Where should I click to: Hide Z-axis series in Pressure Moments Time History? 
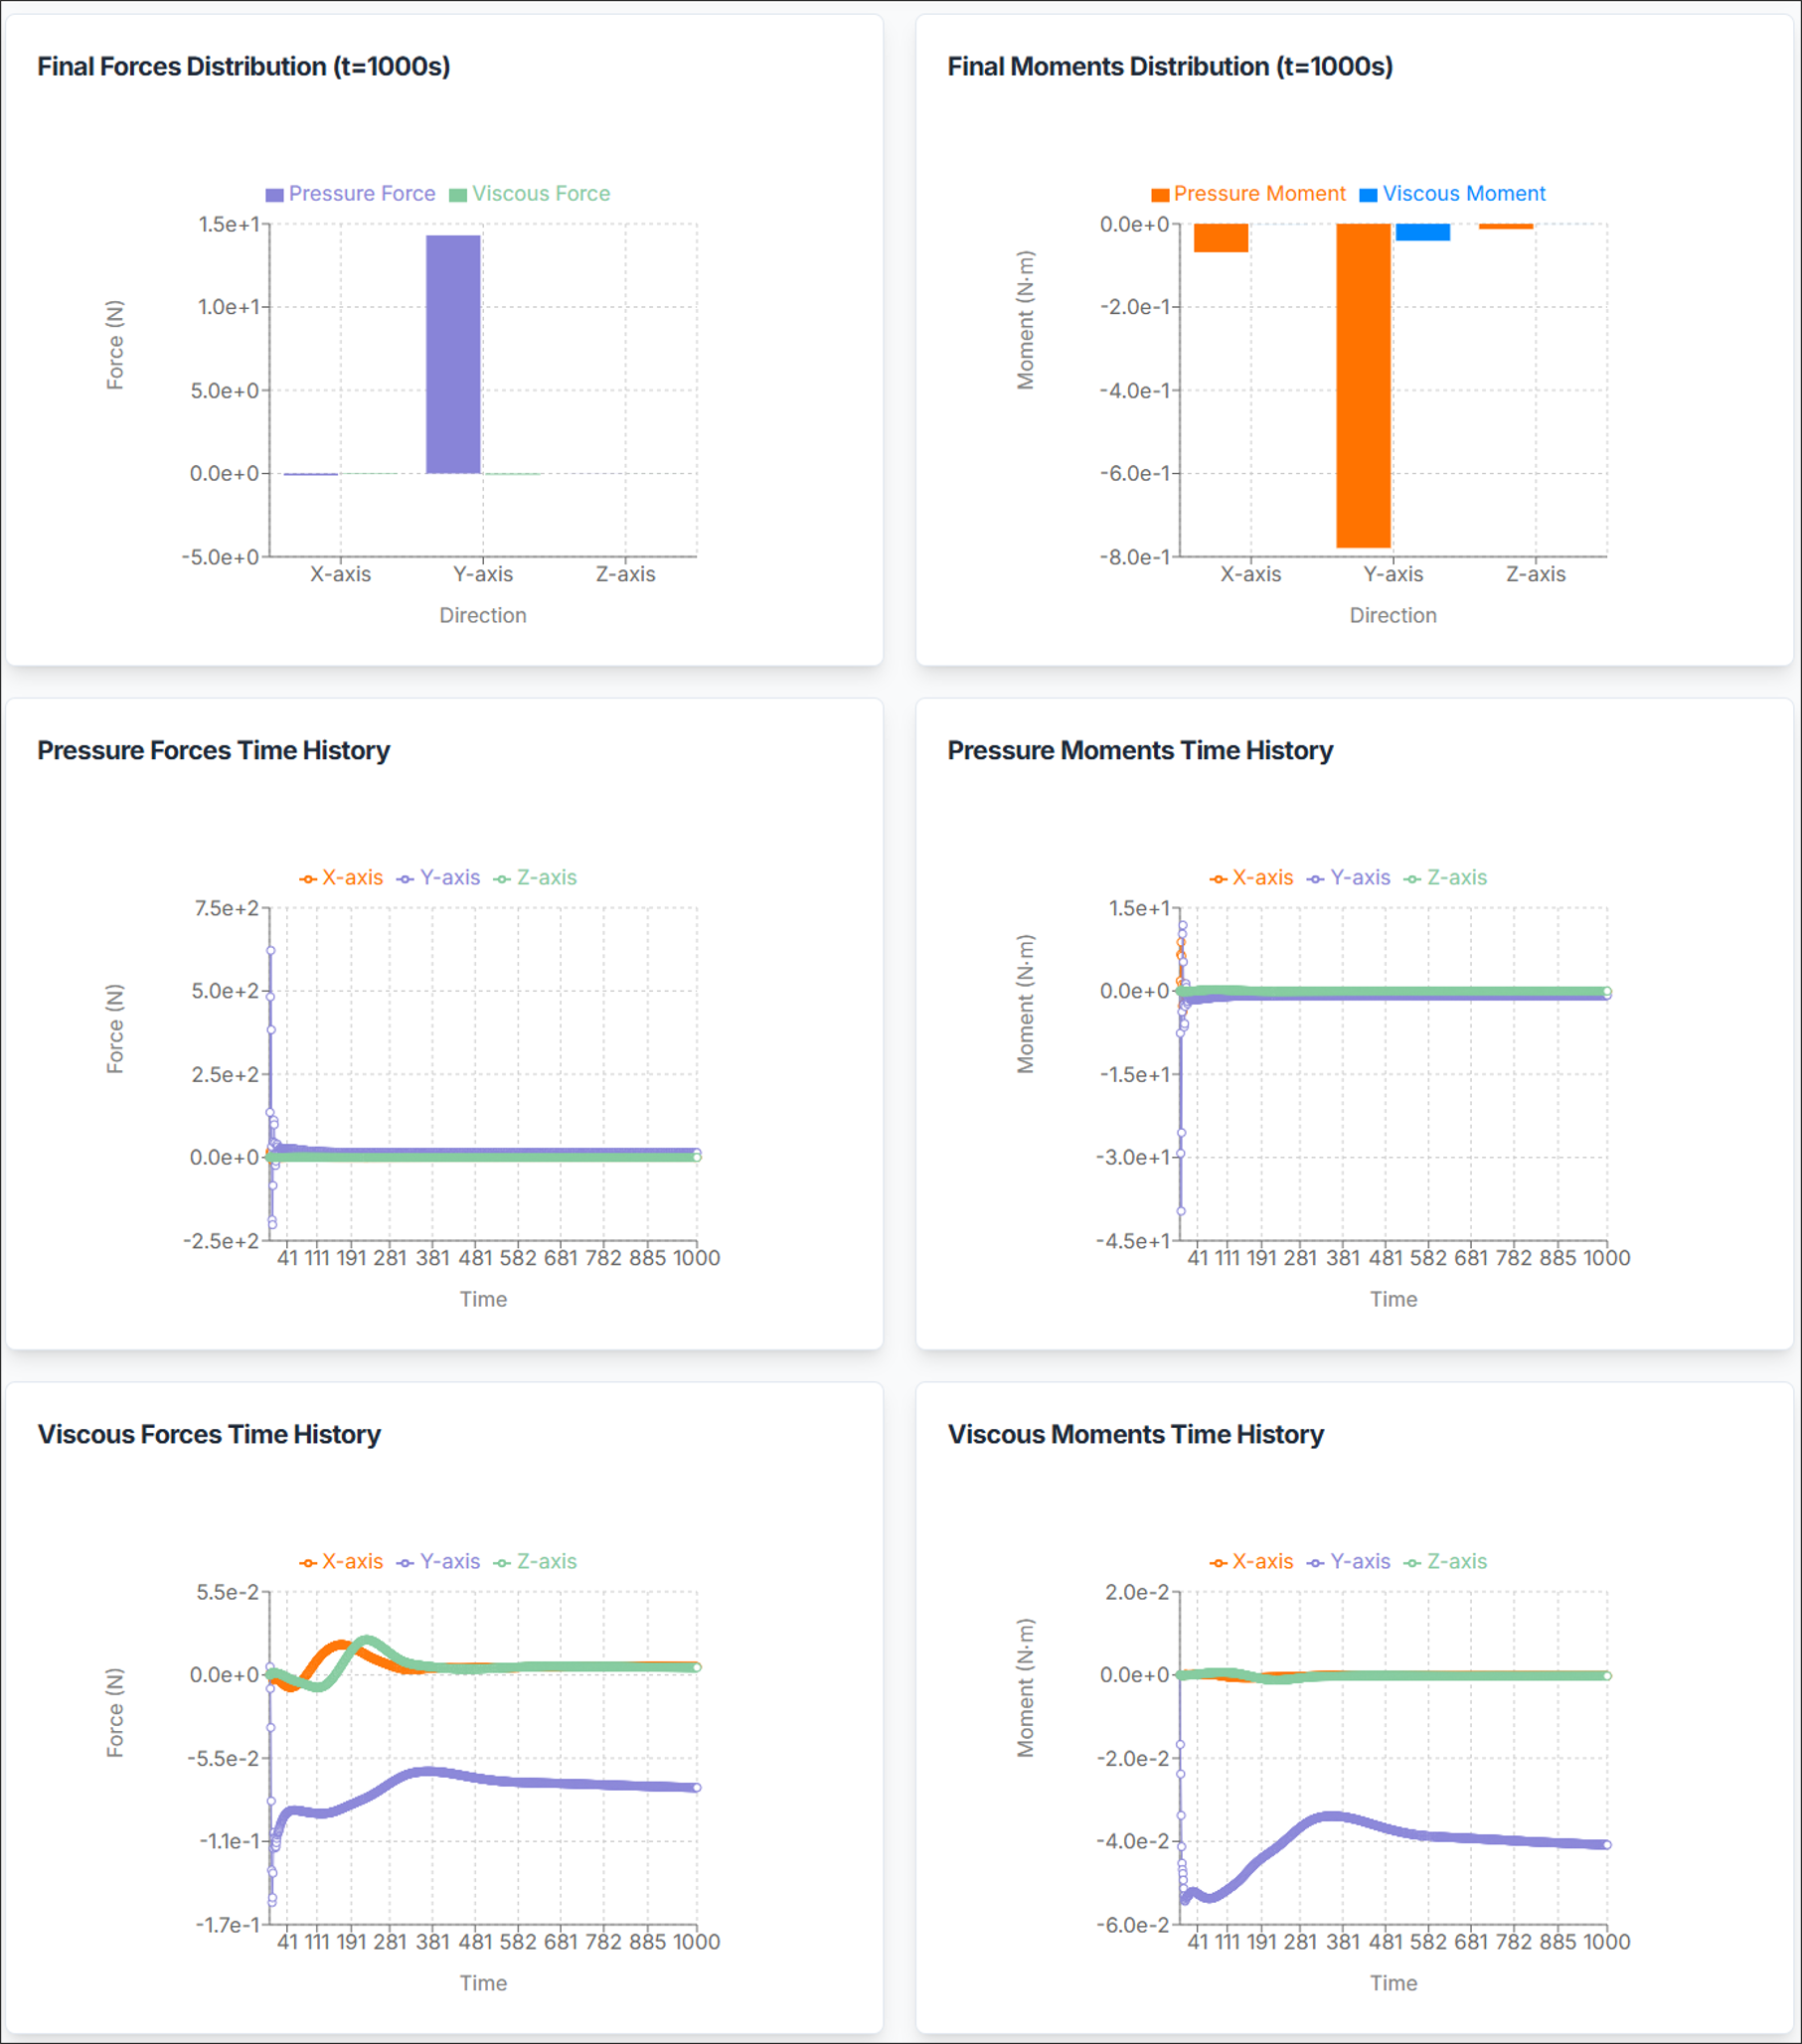(1445, 878)
